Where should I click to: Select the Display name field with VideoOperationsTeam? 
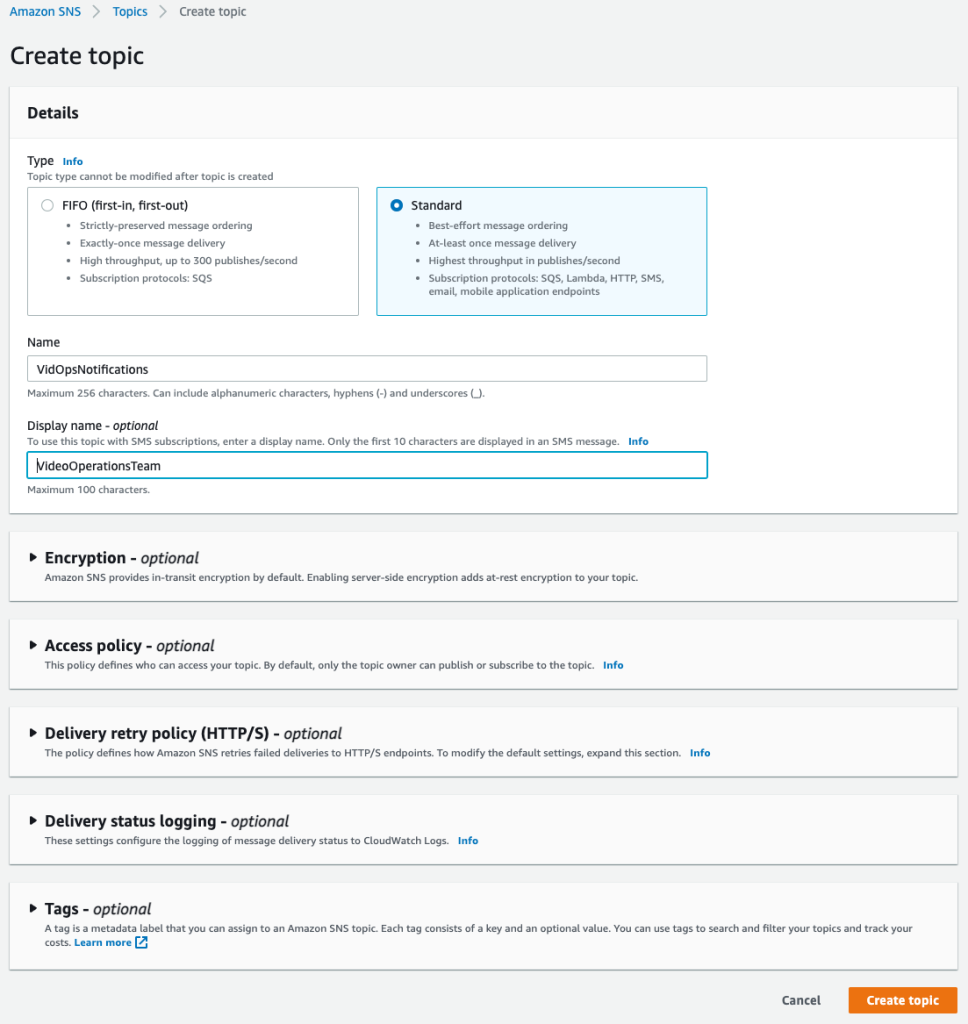(x=367, y=465)
